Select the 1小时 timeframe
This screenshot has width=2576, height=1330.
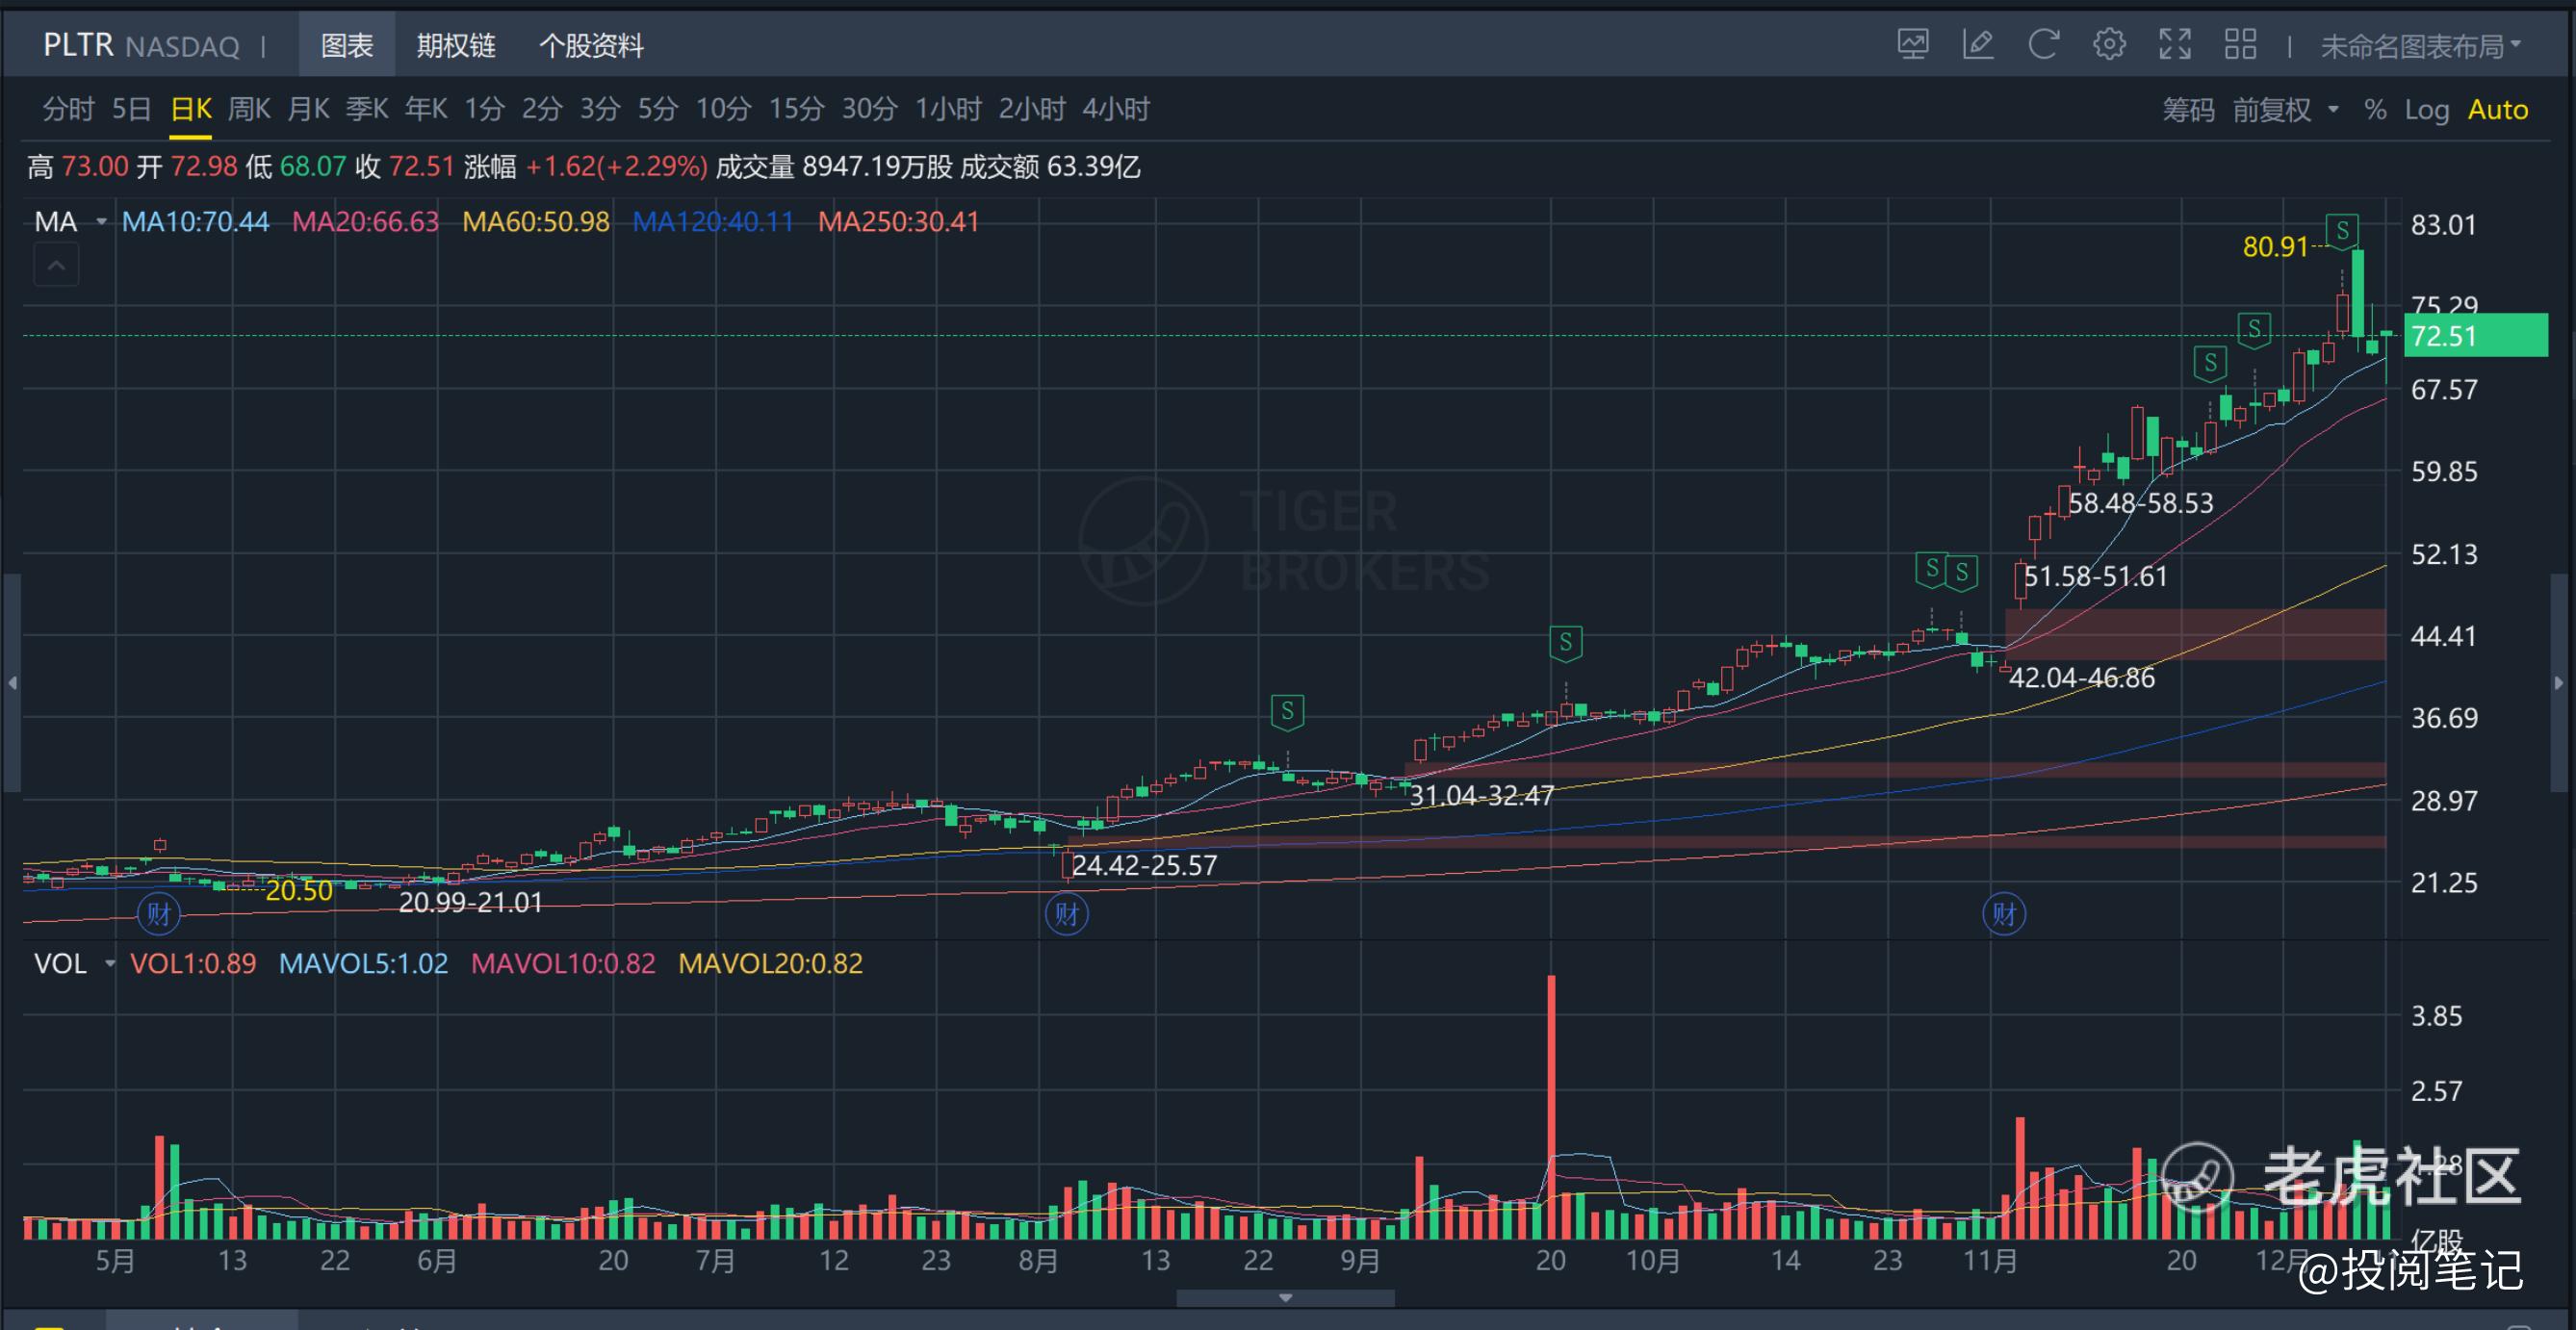[x=948, y=109]
